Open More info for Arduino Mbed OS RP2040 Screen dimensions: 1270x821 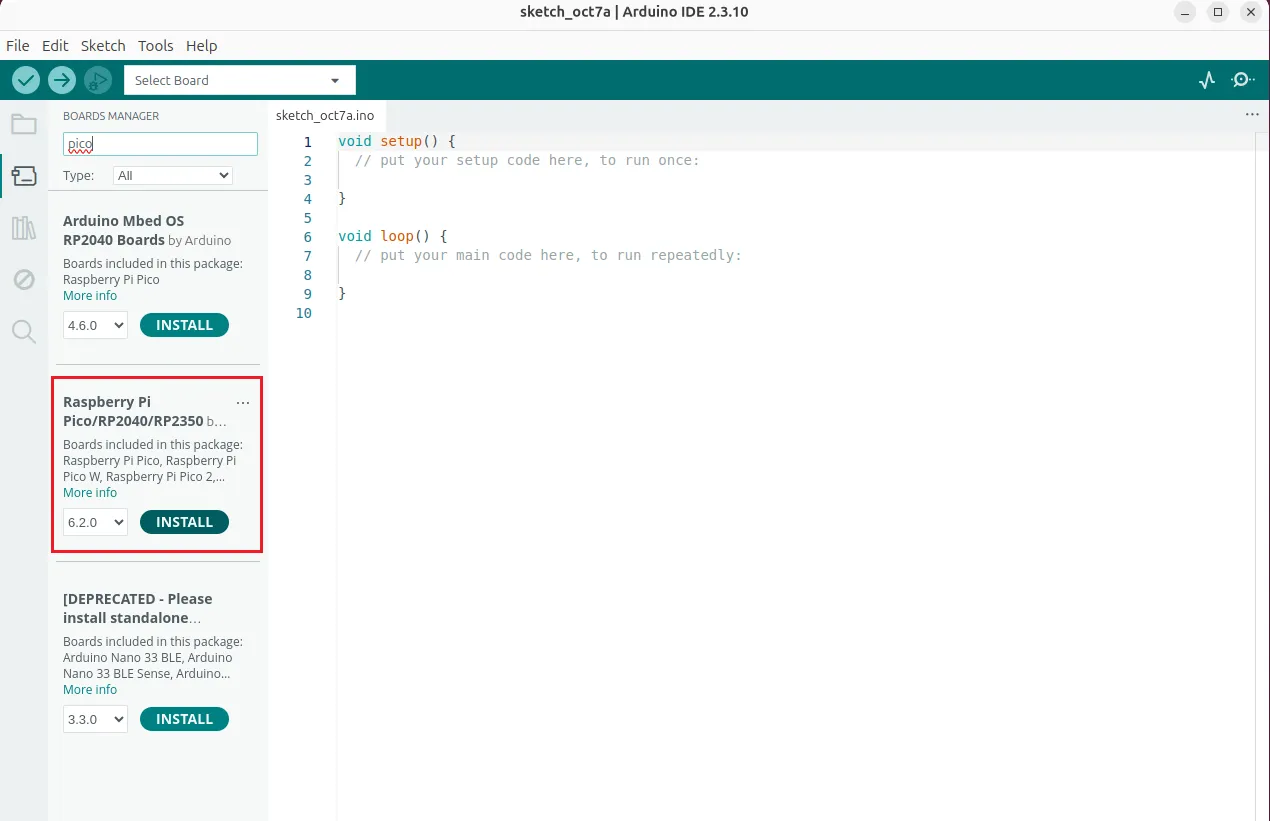[90, 296]
